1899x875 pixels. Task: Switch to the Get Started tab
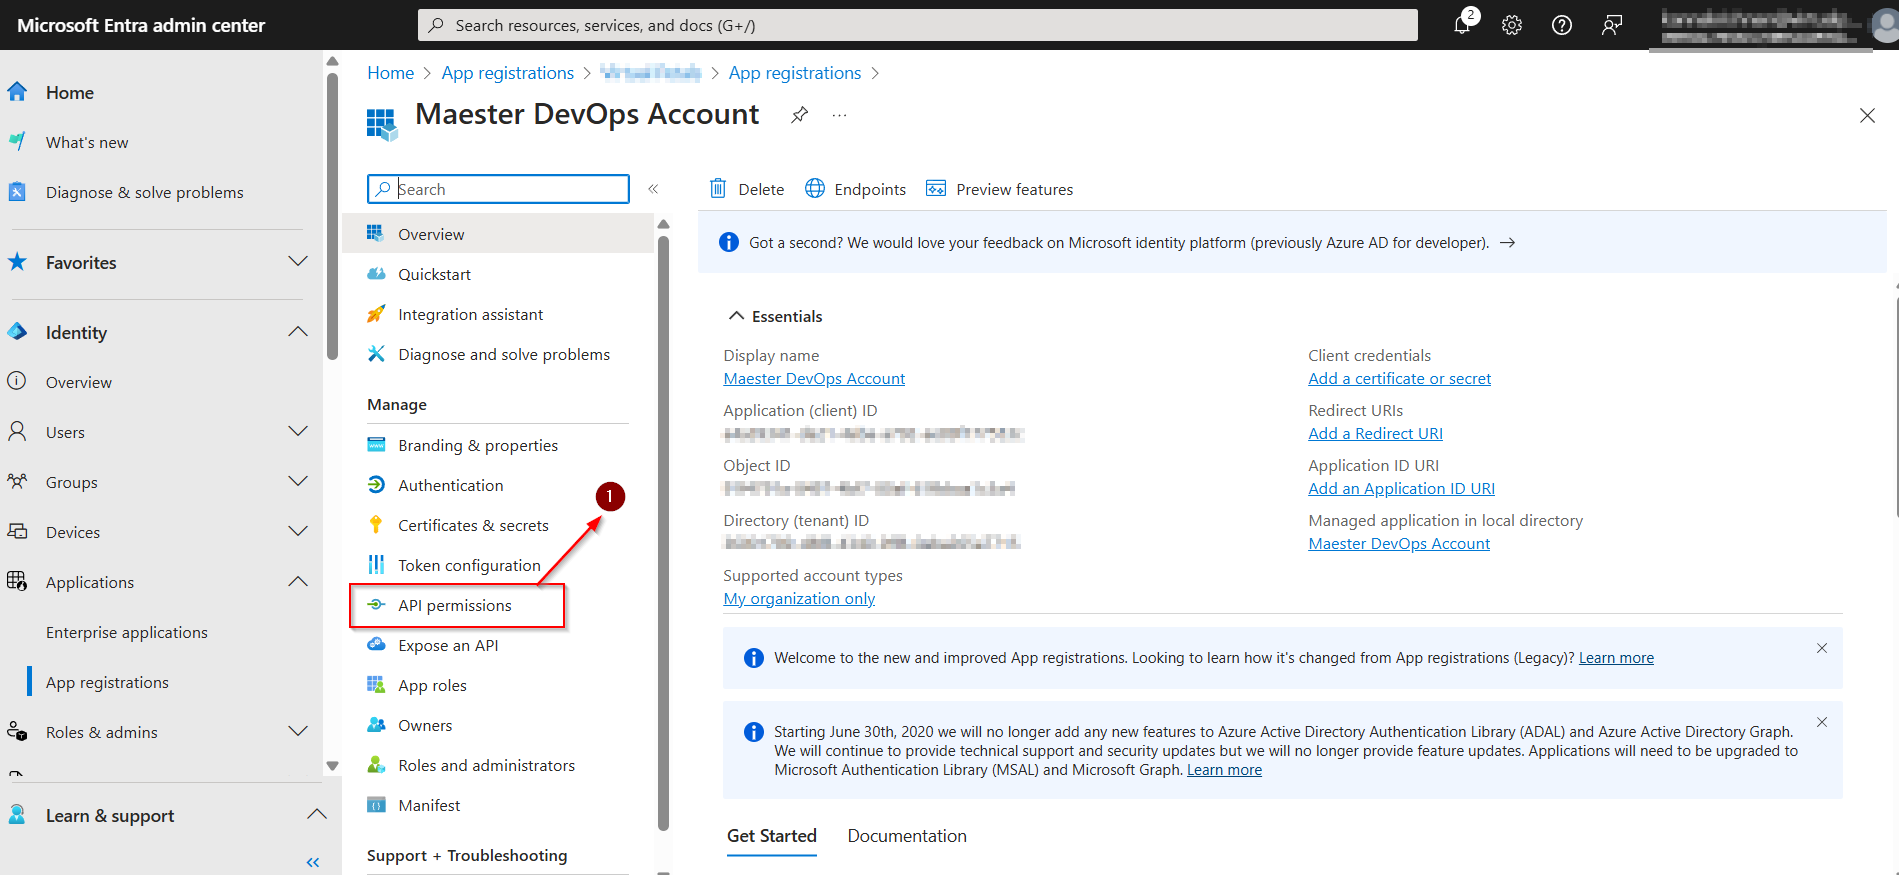click(772, 836)
